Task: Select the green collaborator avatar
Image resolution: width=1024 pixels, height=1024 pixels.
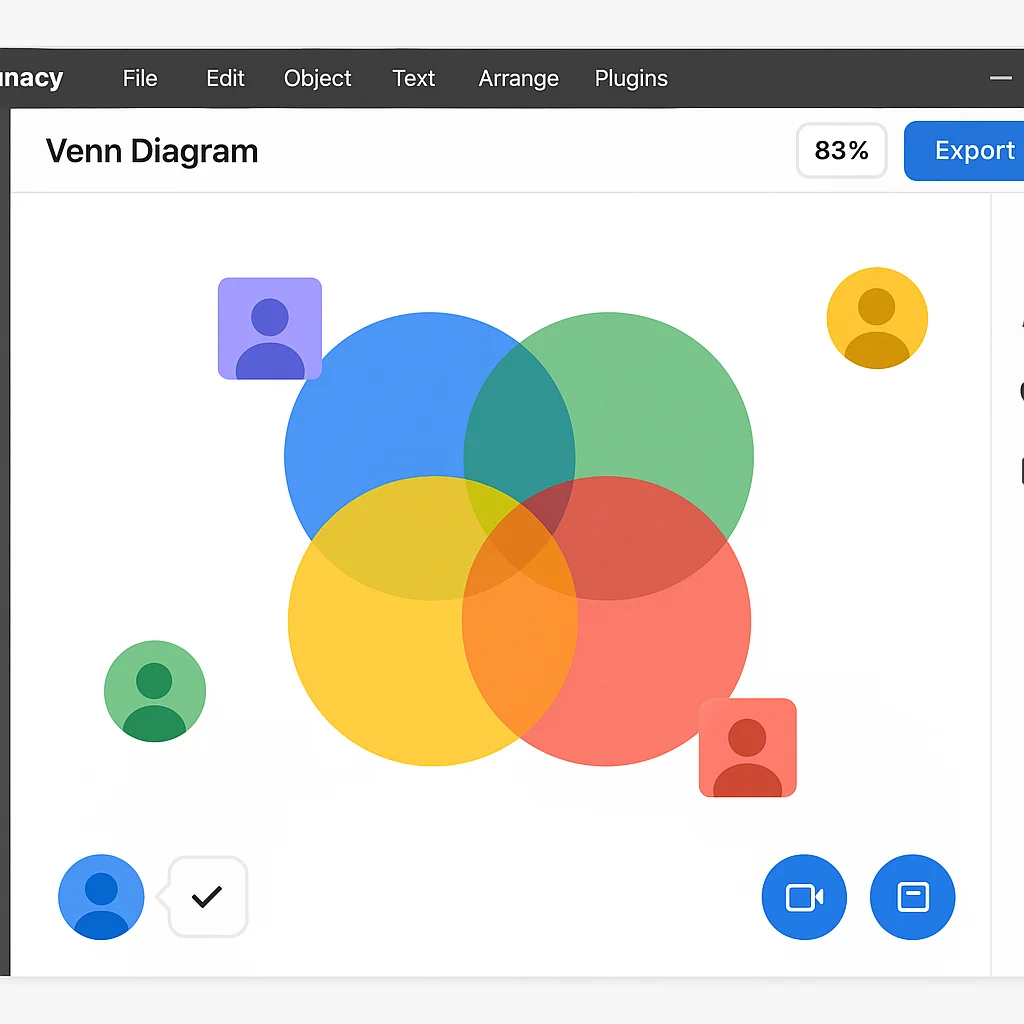Action: pyautogui.click(x=155, y=690)
